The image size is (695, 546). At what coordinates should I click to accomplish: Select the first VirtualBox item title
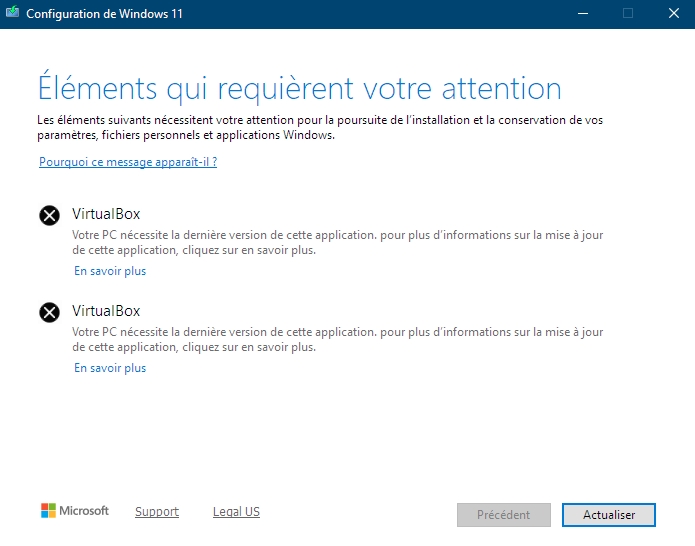point(106,214)
